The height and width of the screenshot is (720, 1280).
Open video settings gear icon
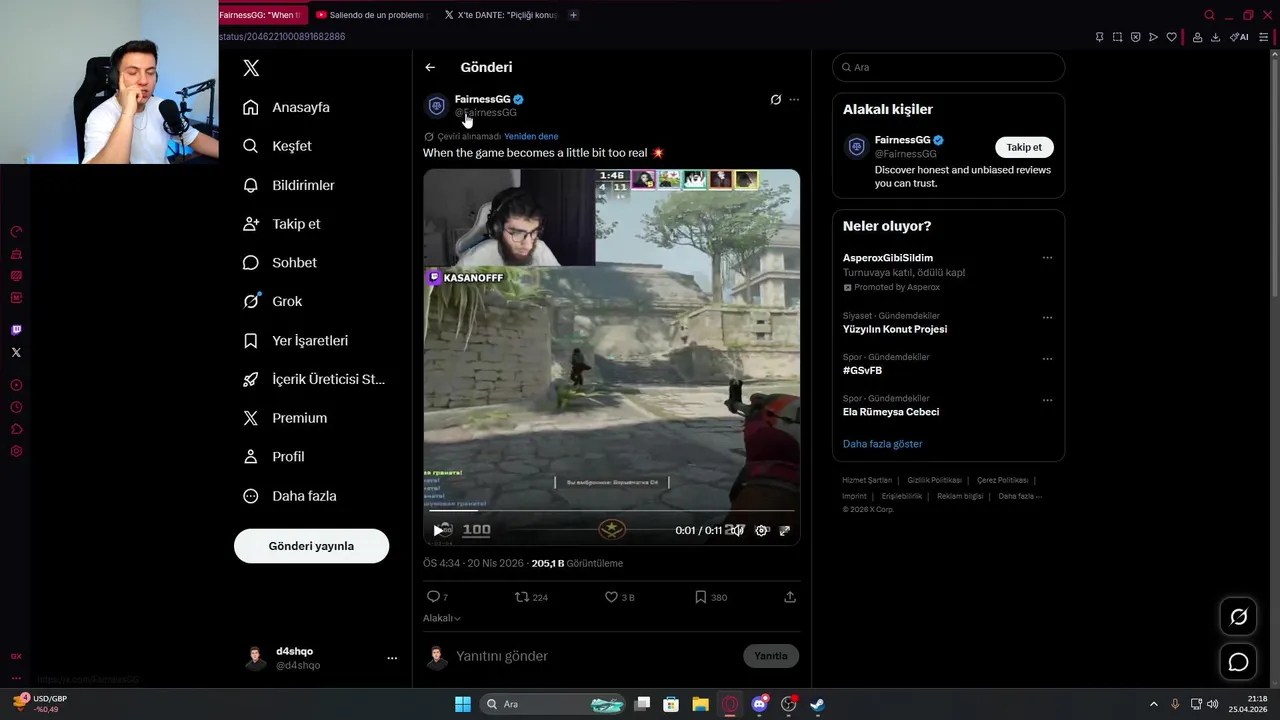point(761,531)
